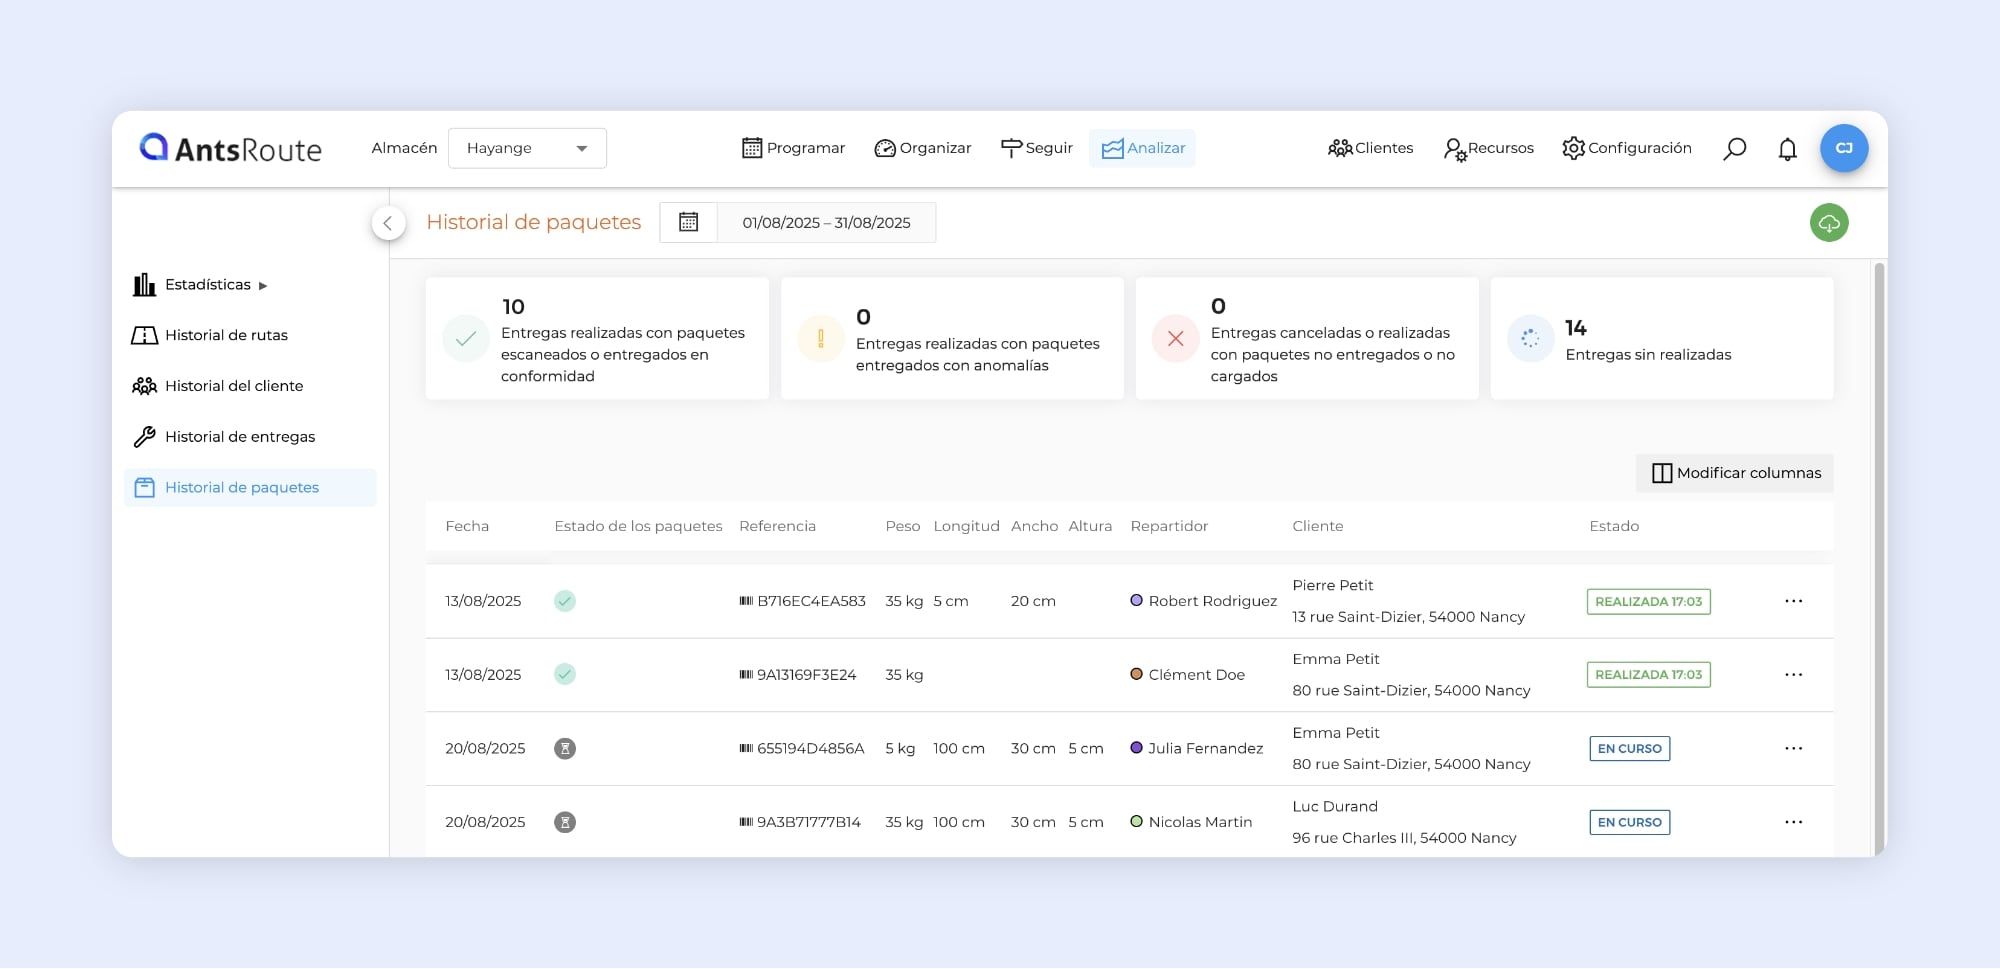Click the green cloud download icon
2000x969 pixels.
coord(1828,223)
